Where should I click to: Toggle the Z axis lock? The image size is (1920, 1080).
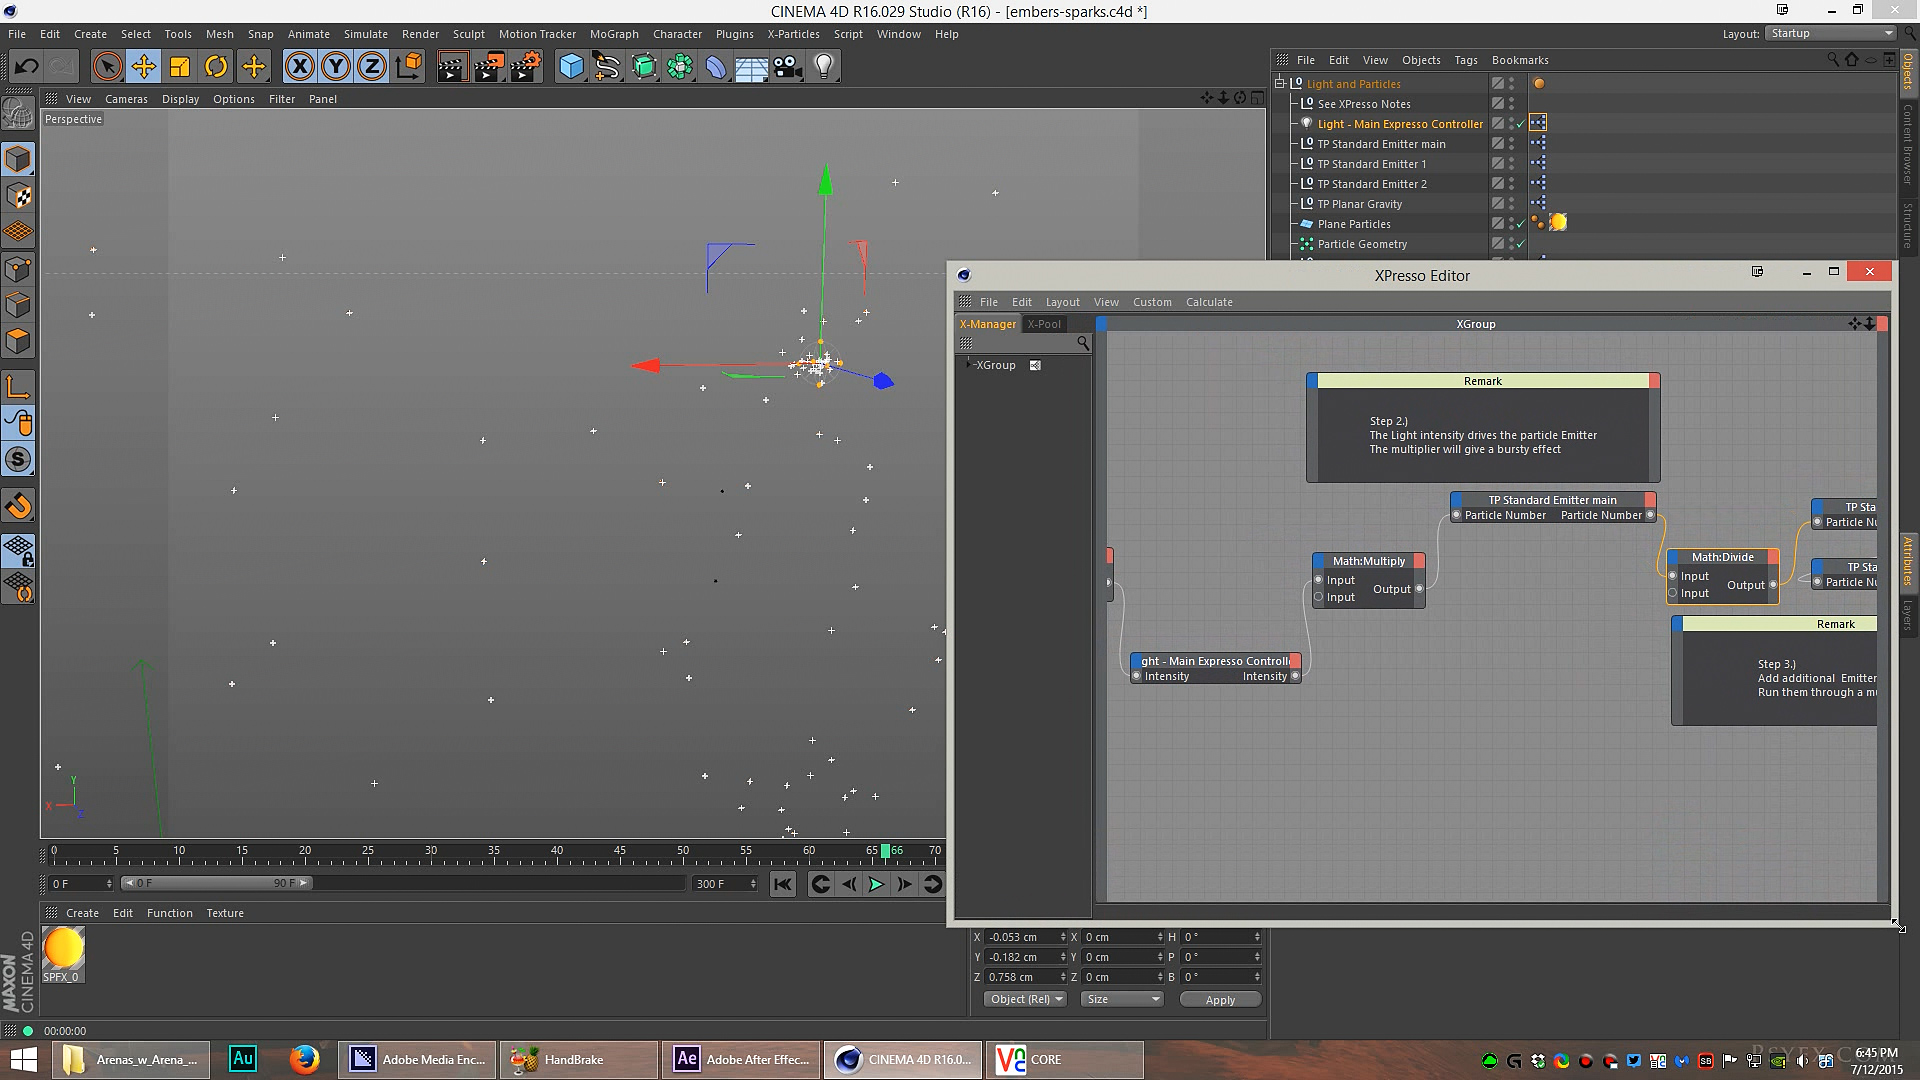[372, 67]
